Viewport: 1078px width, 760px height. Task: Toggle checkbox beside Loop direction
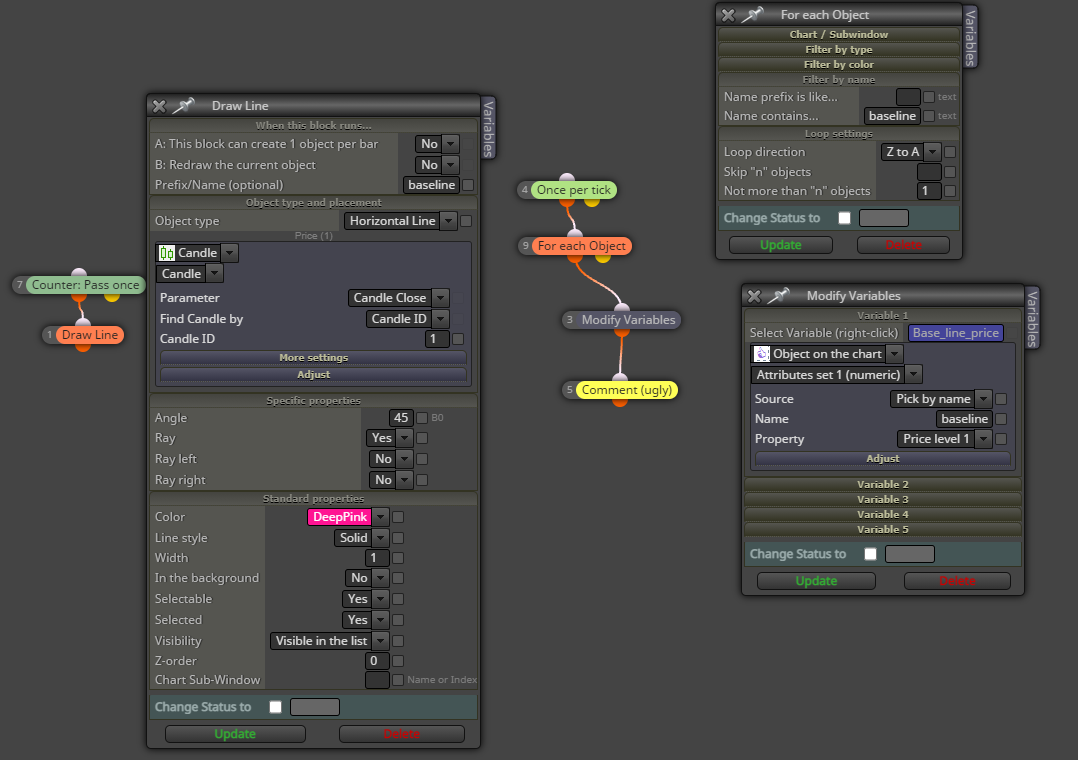[x=950, y=152]
